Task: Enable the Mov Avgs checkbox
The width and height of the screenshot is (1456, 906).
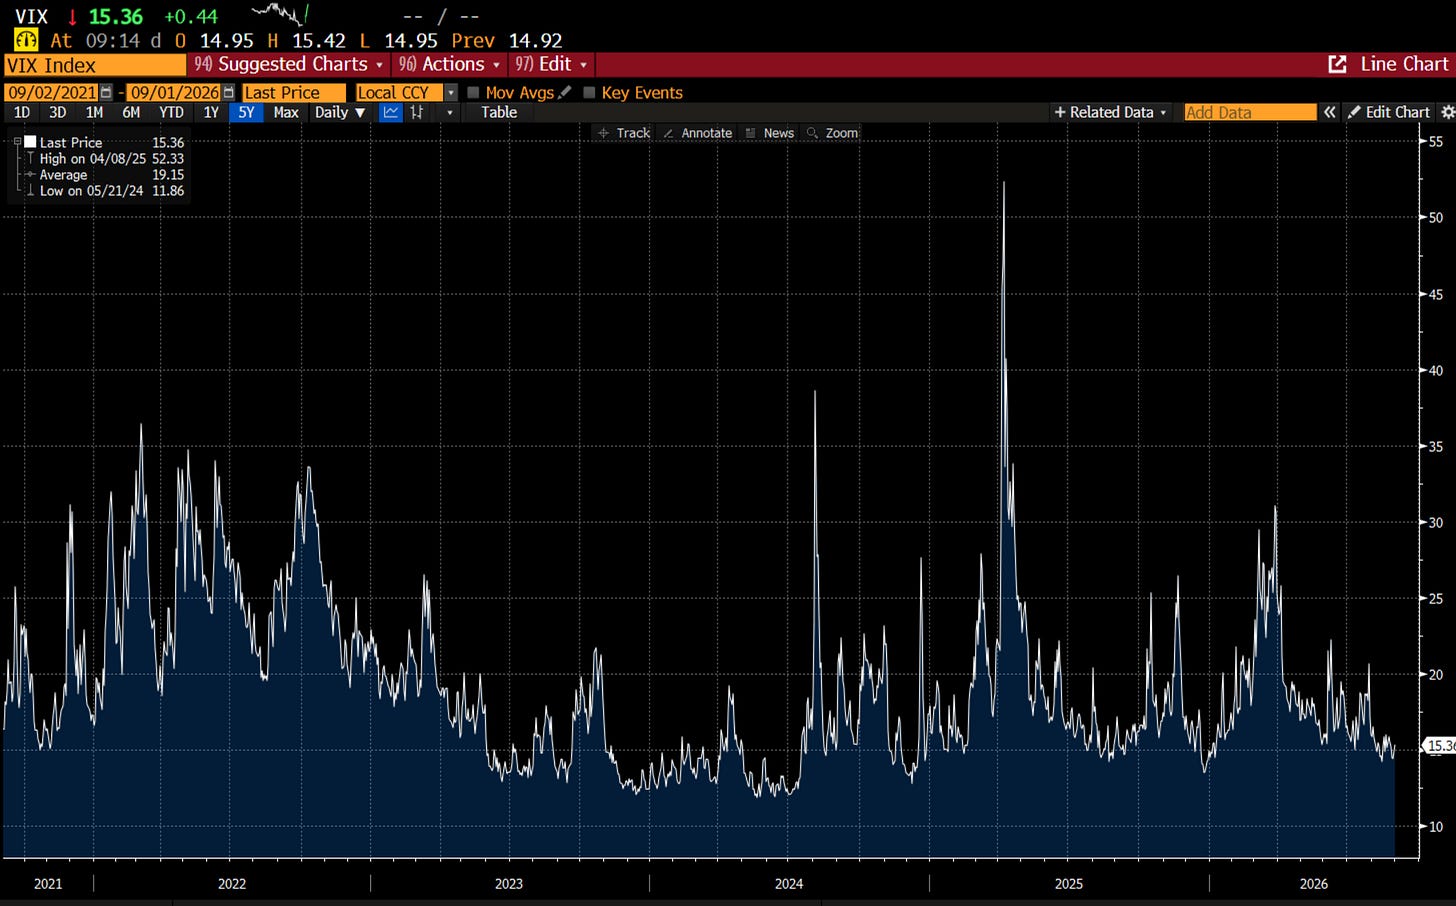Action: (474, 92)
